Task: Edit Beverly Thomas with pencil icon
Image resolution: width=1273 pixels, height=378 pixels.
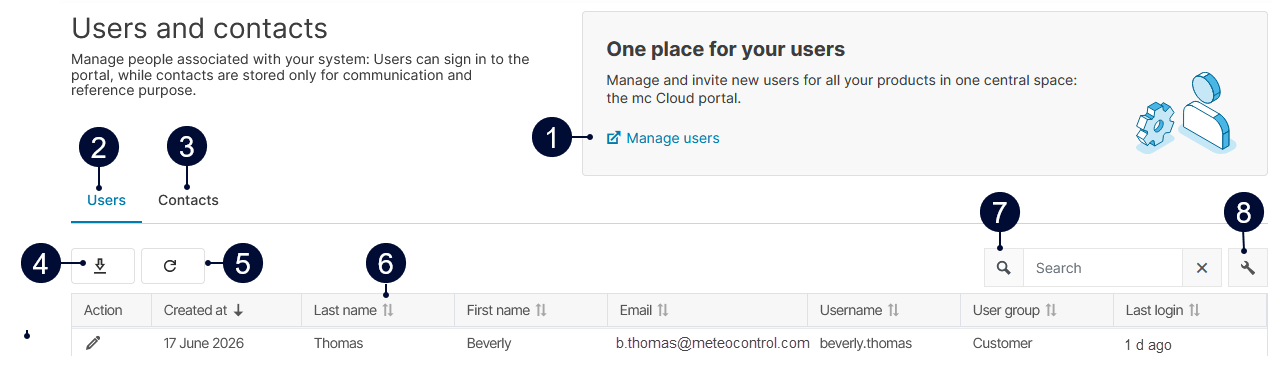Action: 93,343
